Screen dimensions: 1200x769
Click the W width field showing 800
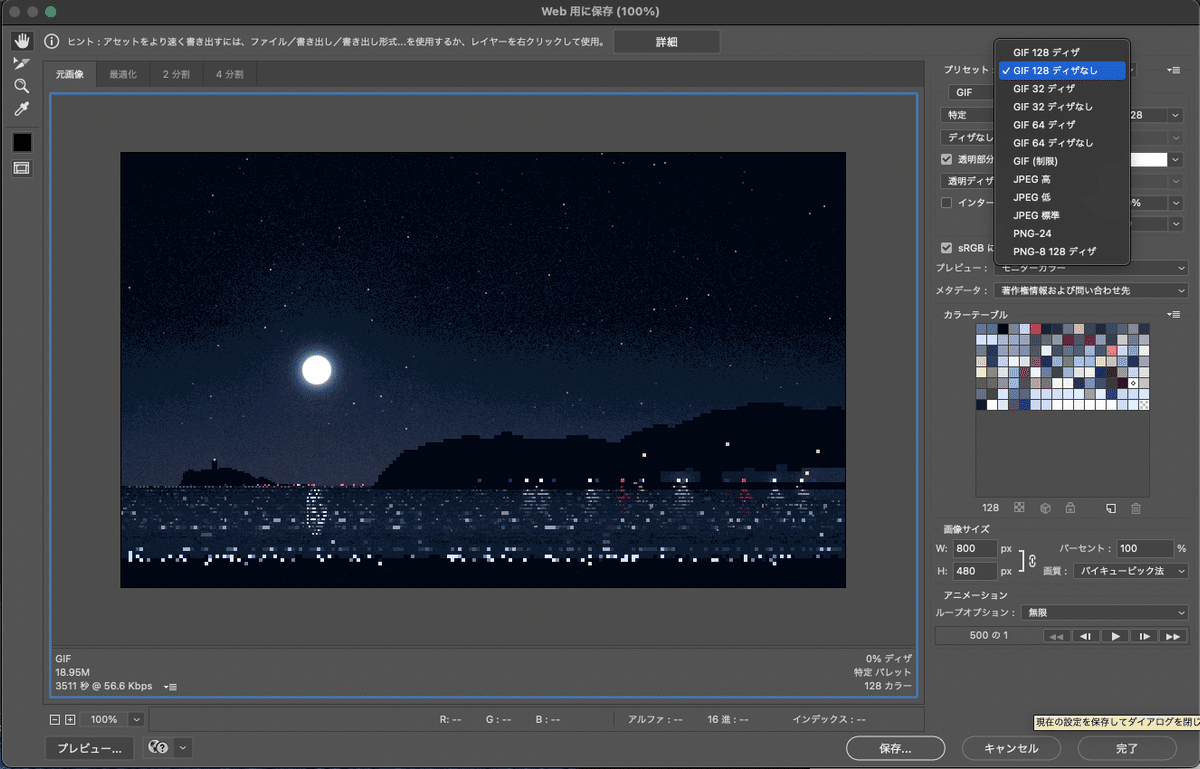click(974, 549)
